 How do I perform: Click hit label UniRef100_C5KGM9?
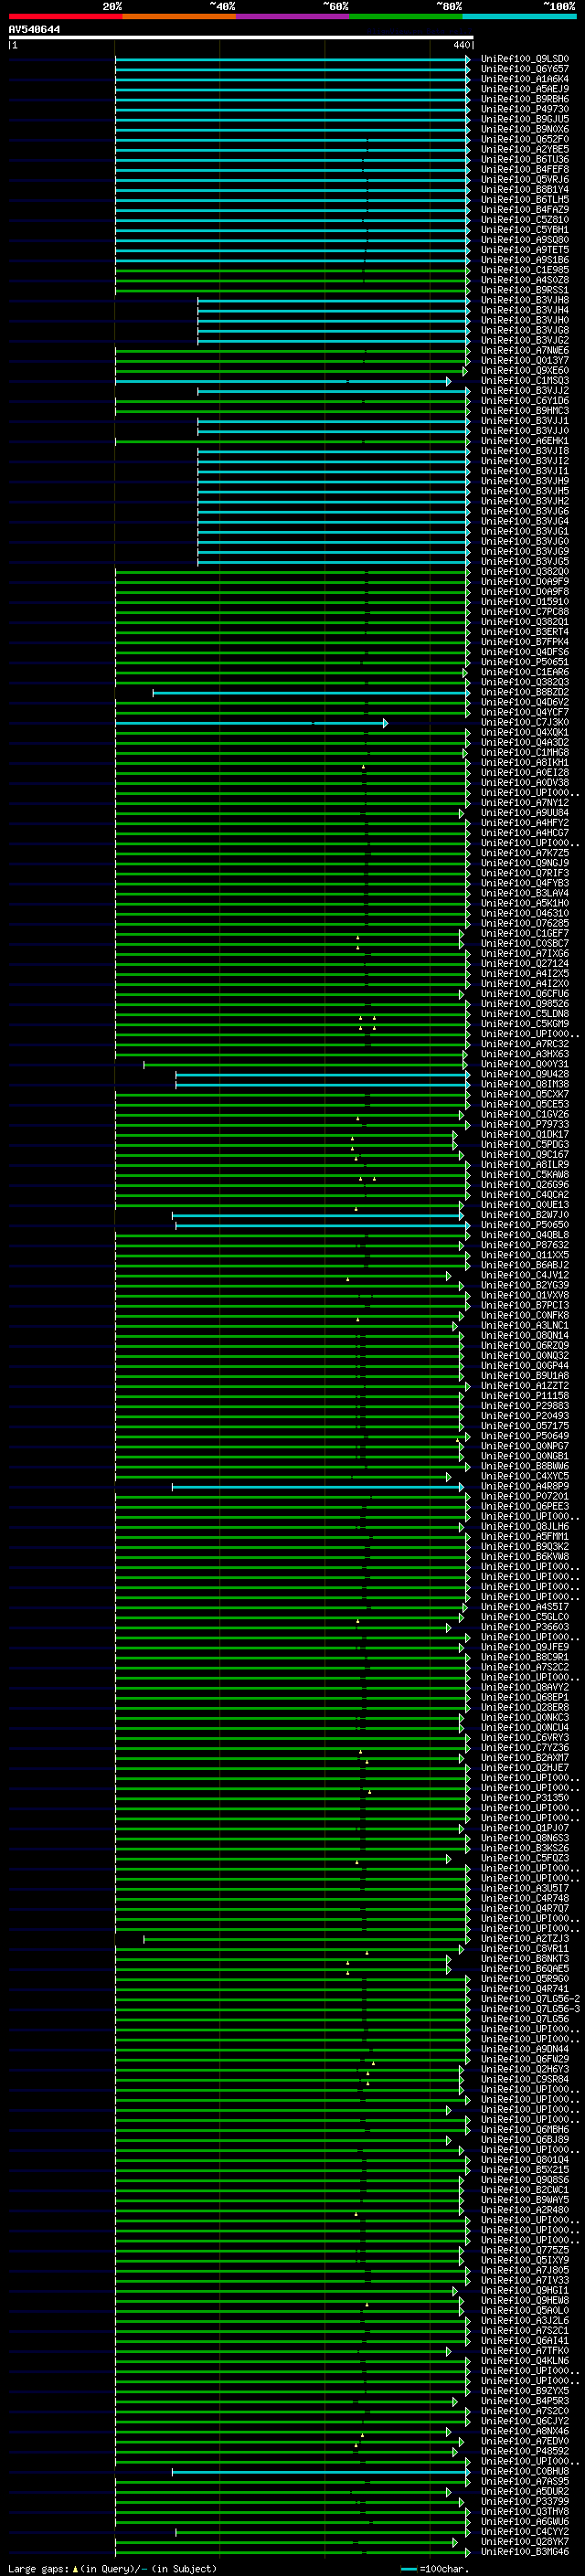pos(524,1024)
